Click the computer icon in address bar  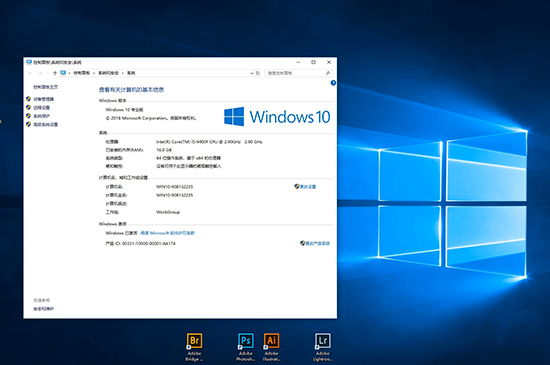[63, 73]
